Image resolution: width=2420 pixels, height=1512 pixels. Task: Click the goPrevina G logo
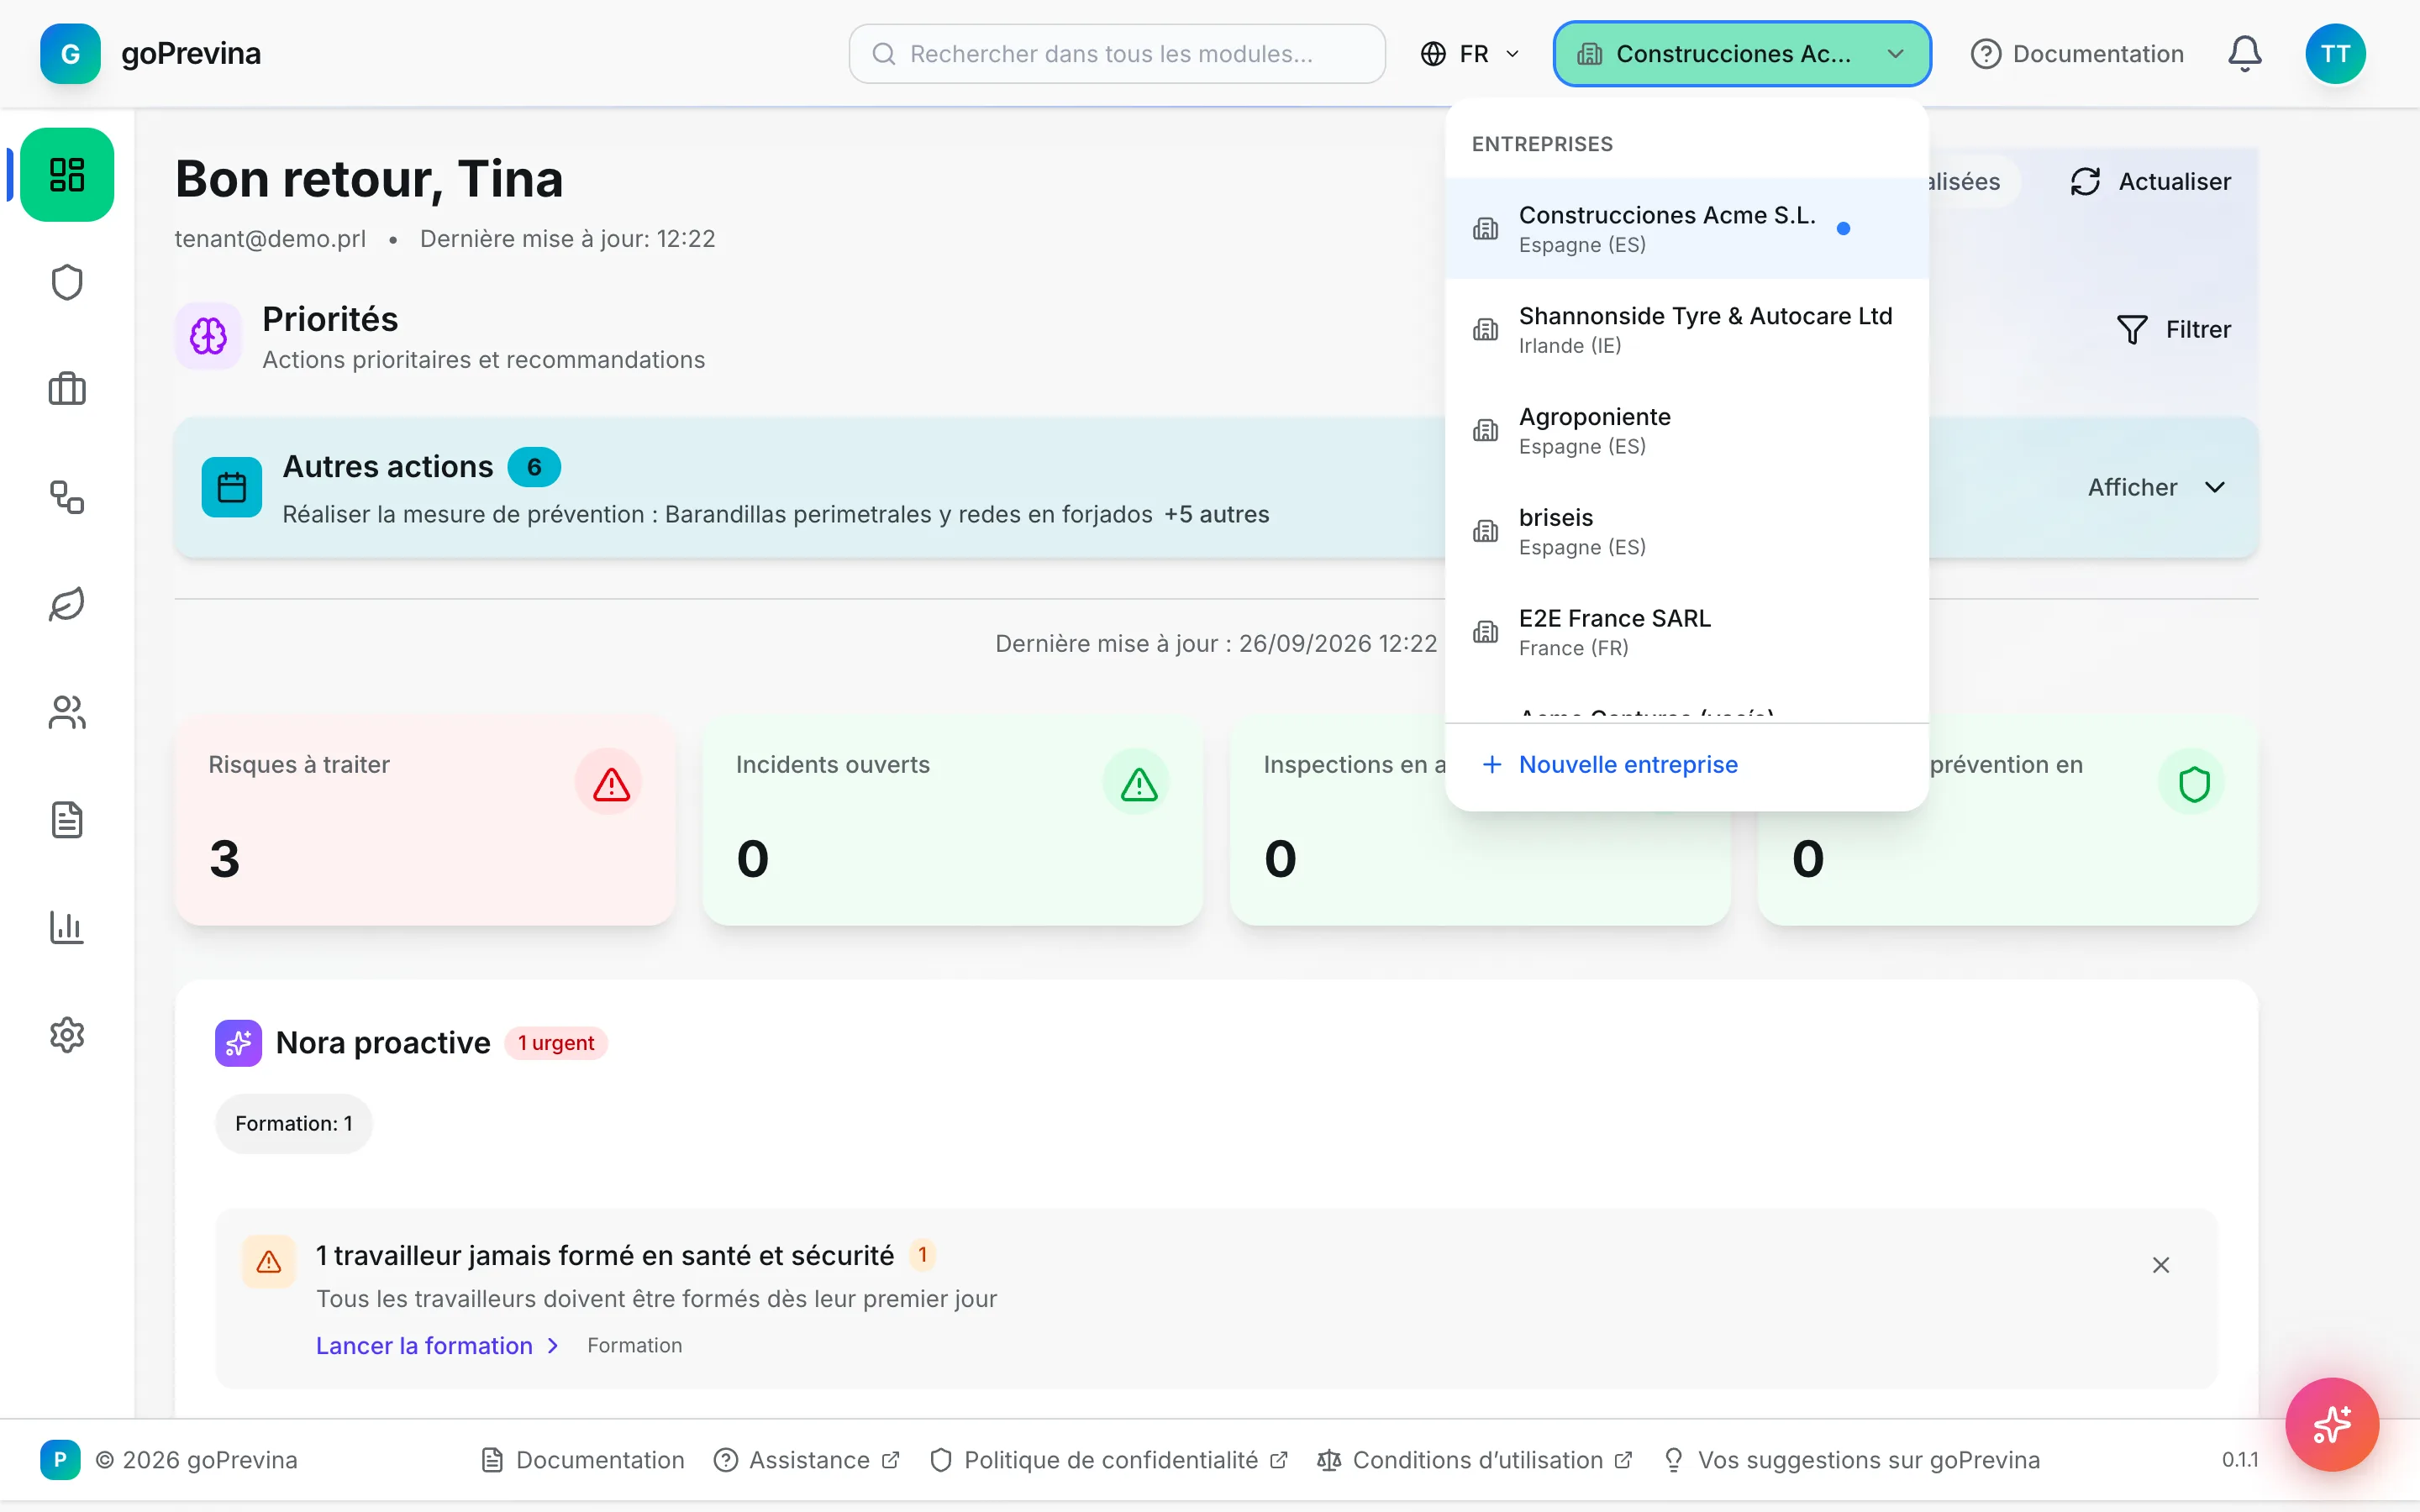(70, 54)
